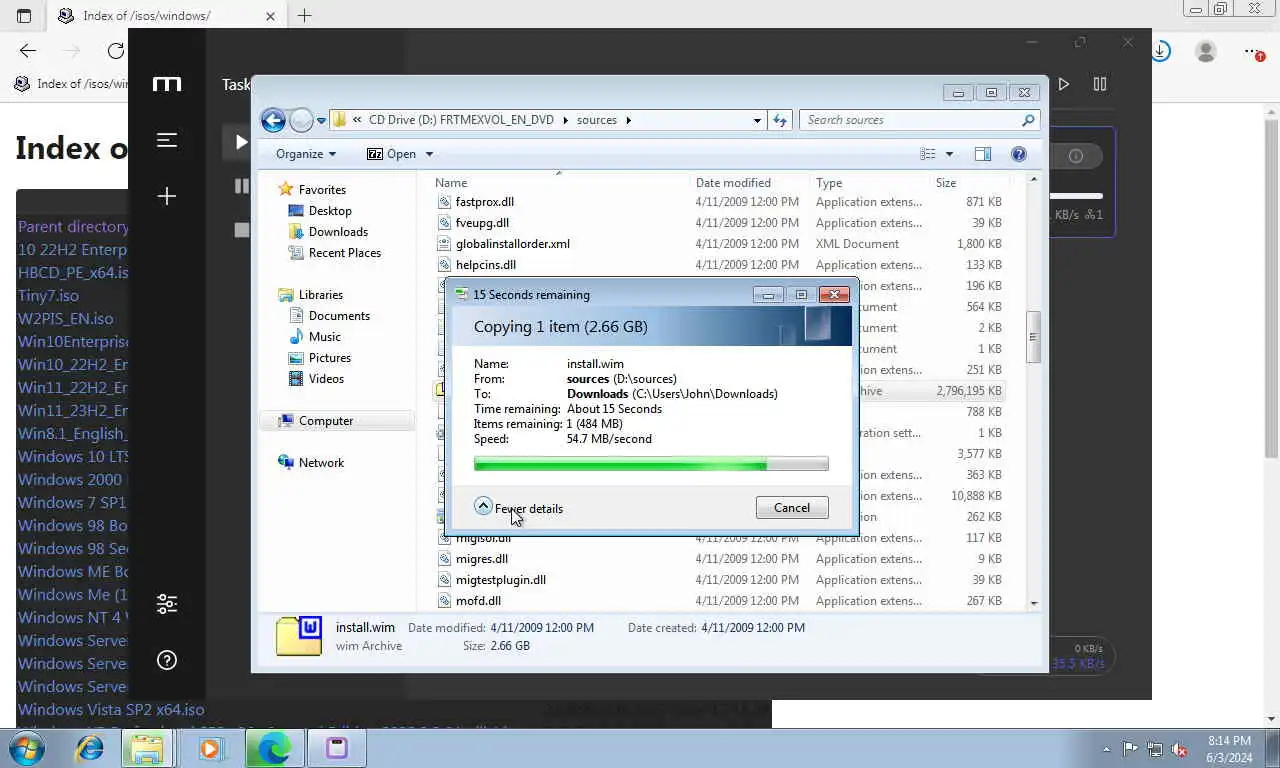Image resolution: width=1280 pixels, height=768 pixels.
Task: Click Explorer's blue Back arrow button
Action: 273,120
